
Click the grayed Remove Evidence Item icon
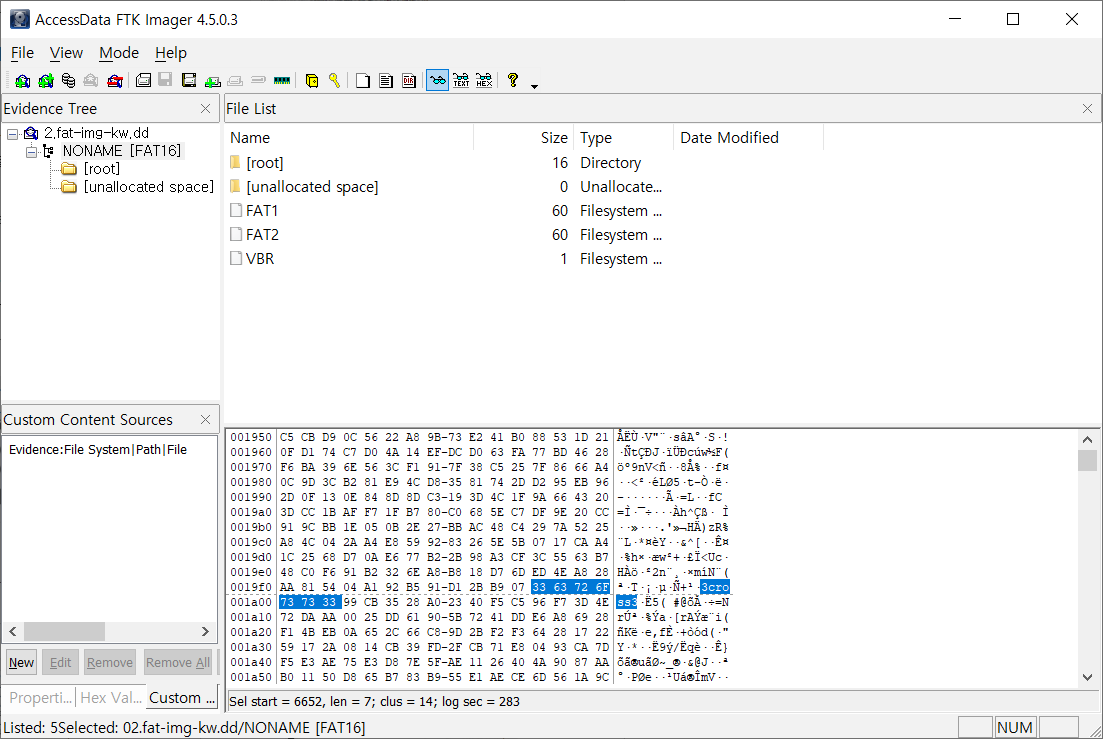click(91, 81)
